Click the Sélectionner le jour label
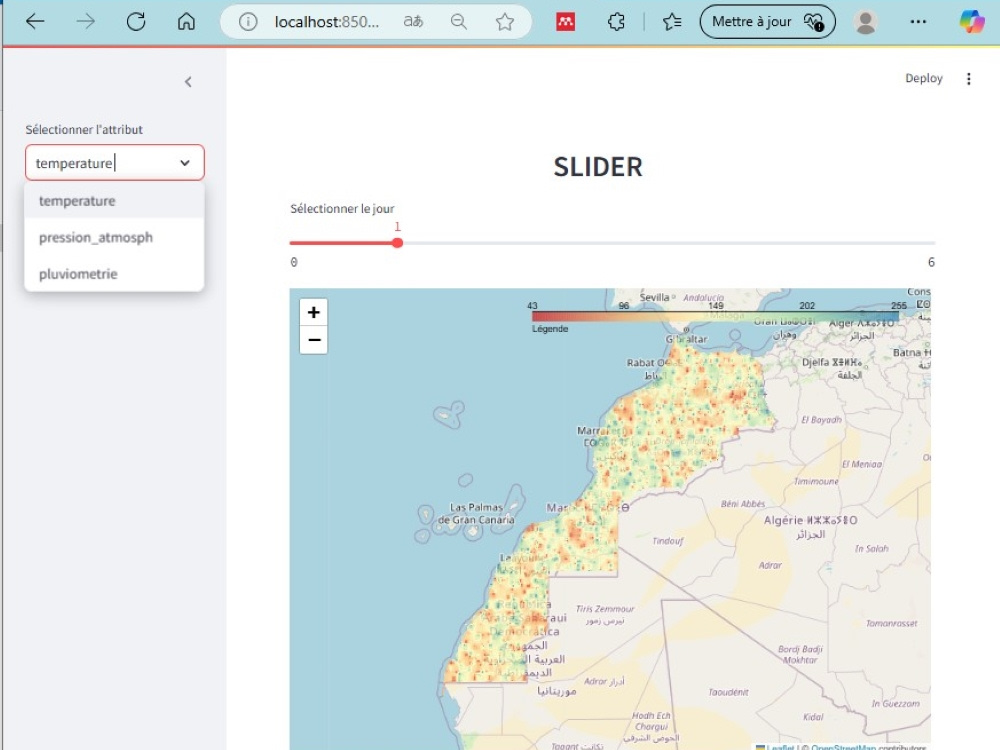The height and width of the screenshot is (750, 1000). tap(342, 209)
